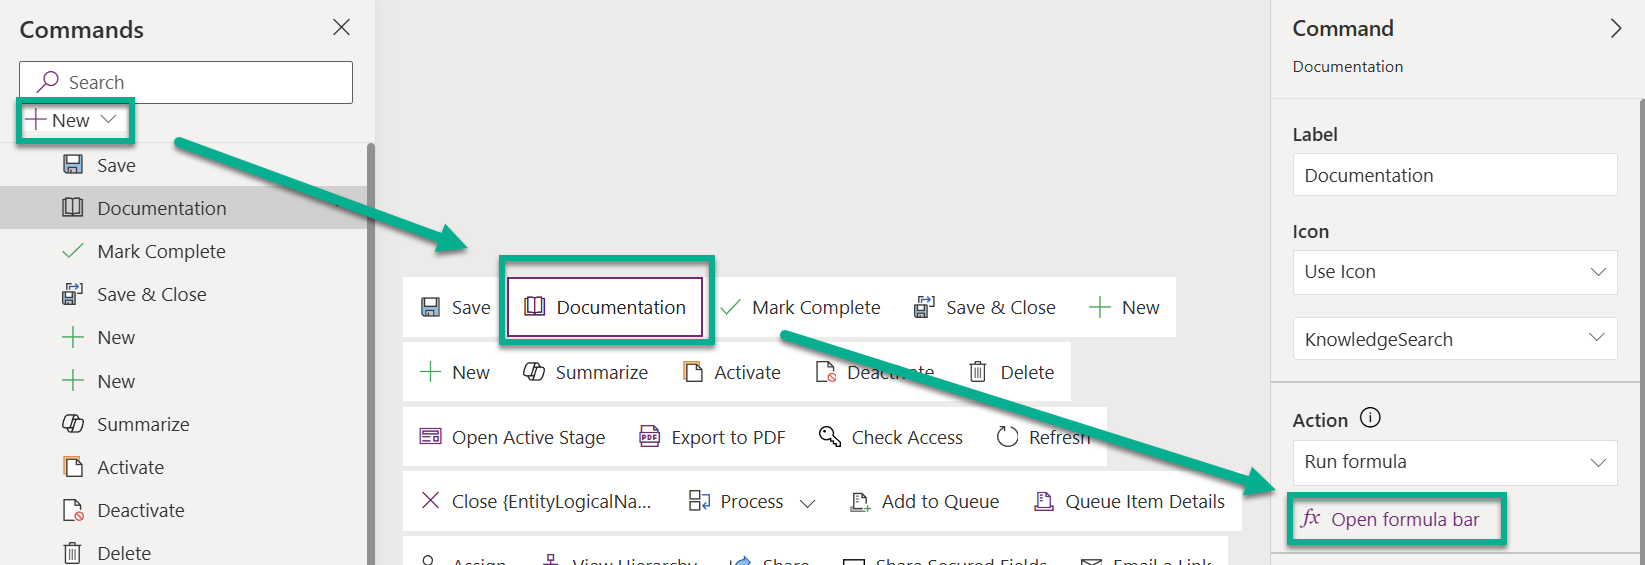1645x565 pixels.
Task: Collapse the Command panel with chevron
Action: click(1615, 29)
